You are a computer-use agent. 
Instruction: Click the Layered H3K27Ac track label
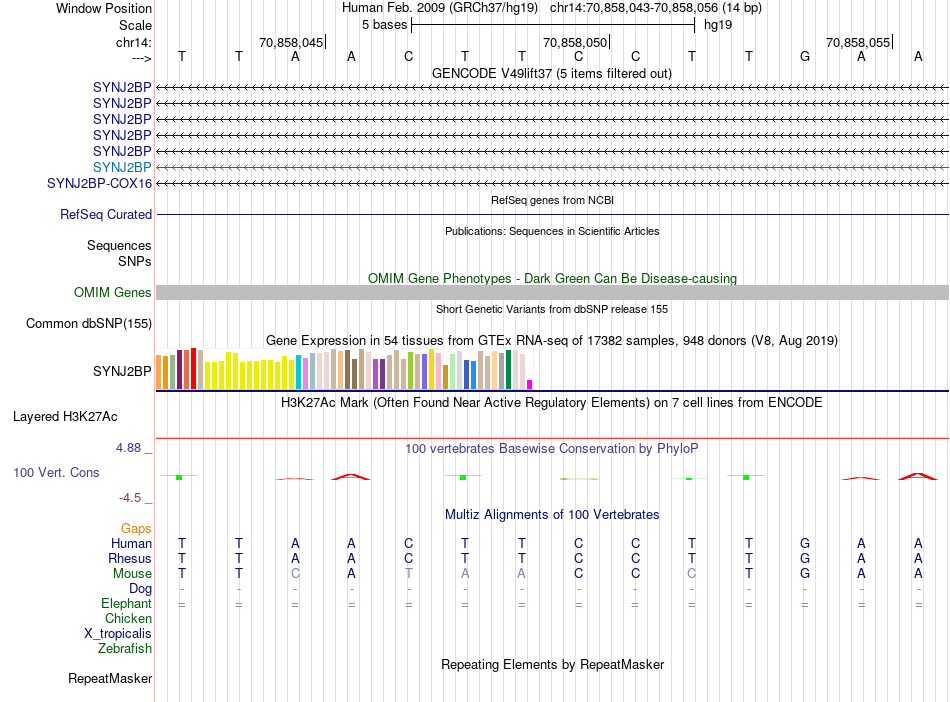(x=65, y=417)
